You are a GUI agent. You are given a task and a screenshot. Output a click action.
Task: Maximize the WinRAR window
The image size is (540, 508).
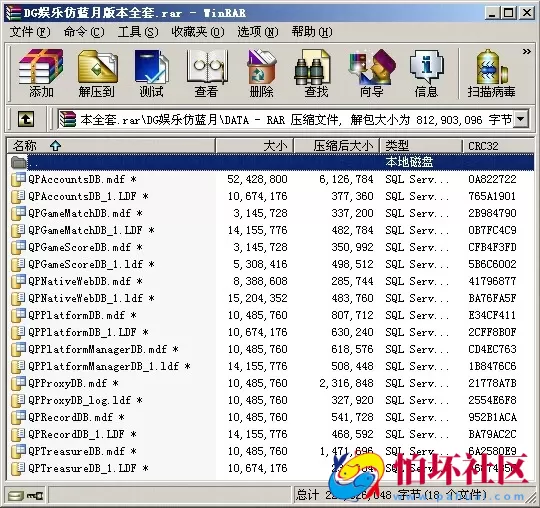pyautogui.click(x=509, y=13)
